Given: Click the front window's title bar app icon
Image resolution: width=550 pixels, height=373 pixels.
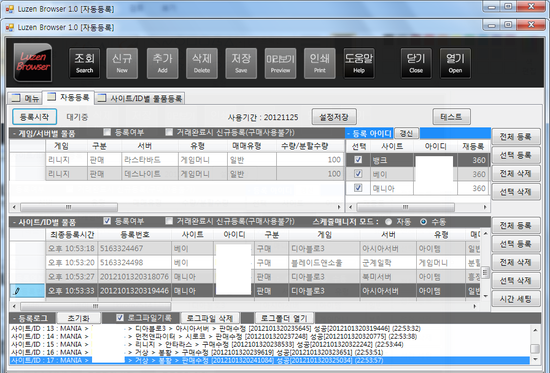Looking at the screenshot, I should [x=10, y=27].
